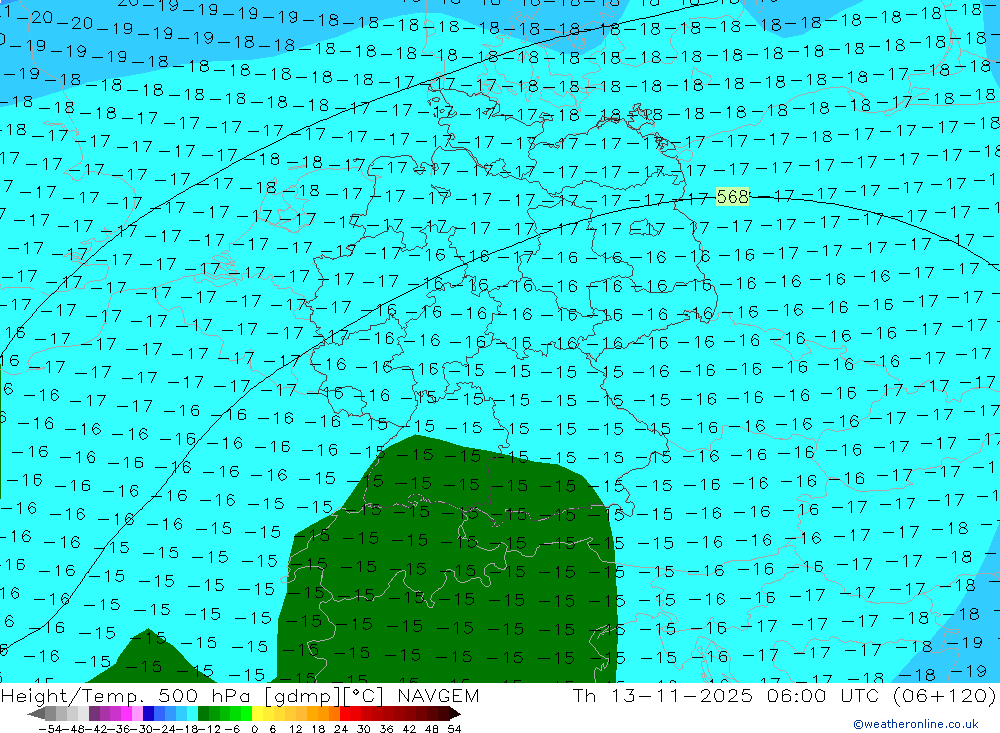1000x733 pixels.
Task: Click the legend value 12
Action: (x=295, y=729)
